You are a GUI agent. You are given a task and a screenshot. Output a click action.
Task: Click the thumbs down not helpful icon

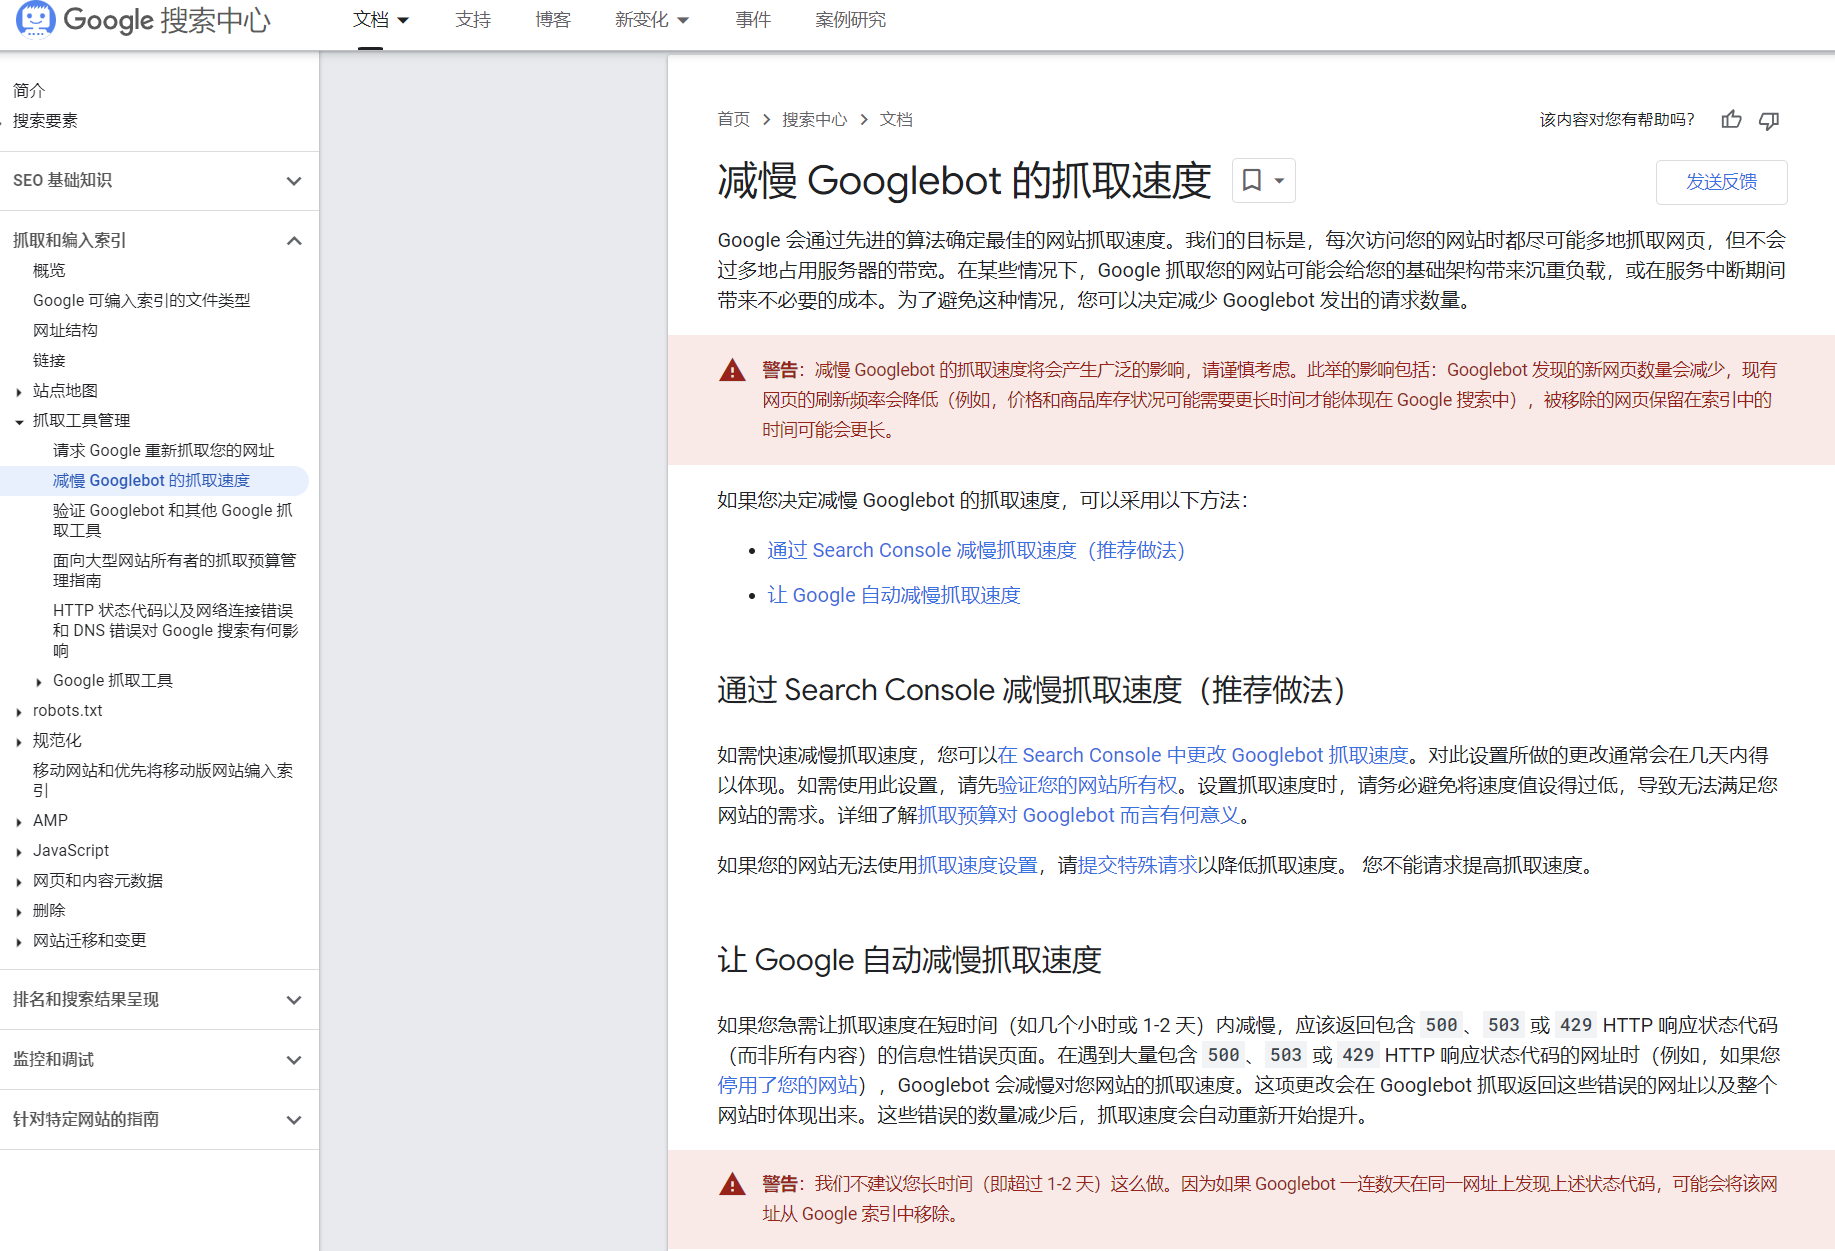click(x=1769, y=120)
